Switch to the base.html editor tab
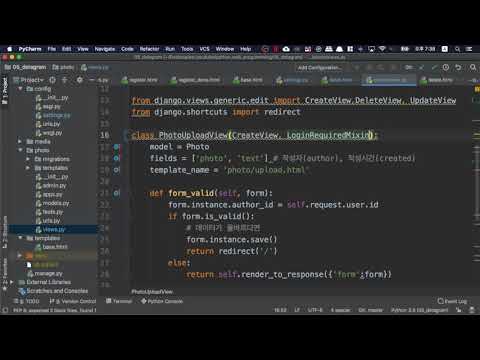The width and height of the screenshot is (480, 360). point(248,80)
